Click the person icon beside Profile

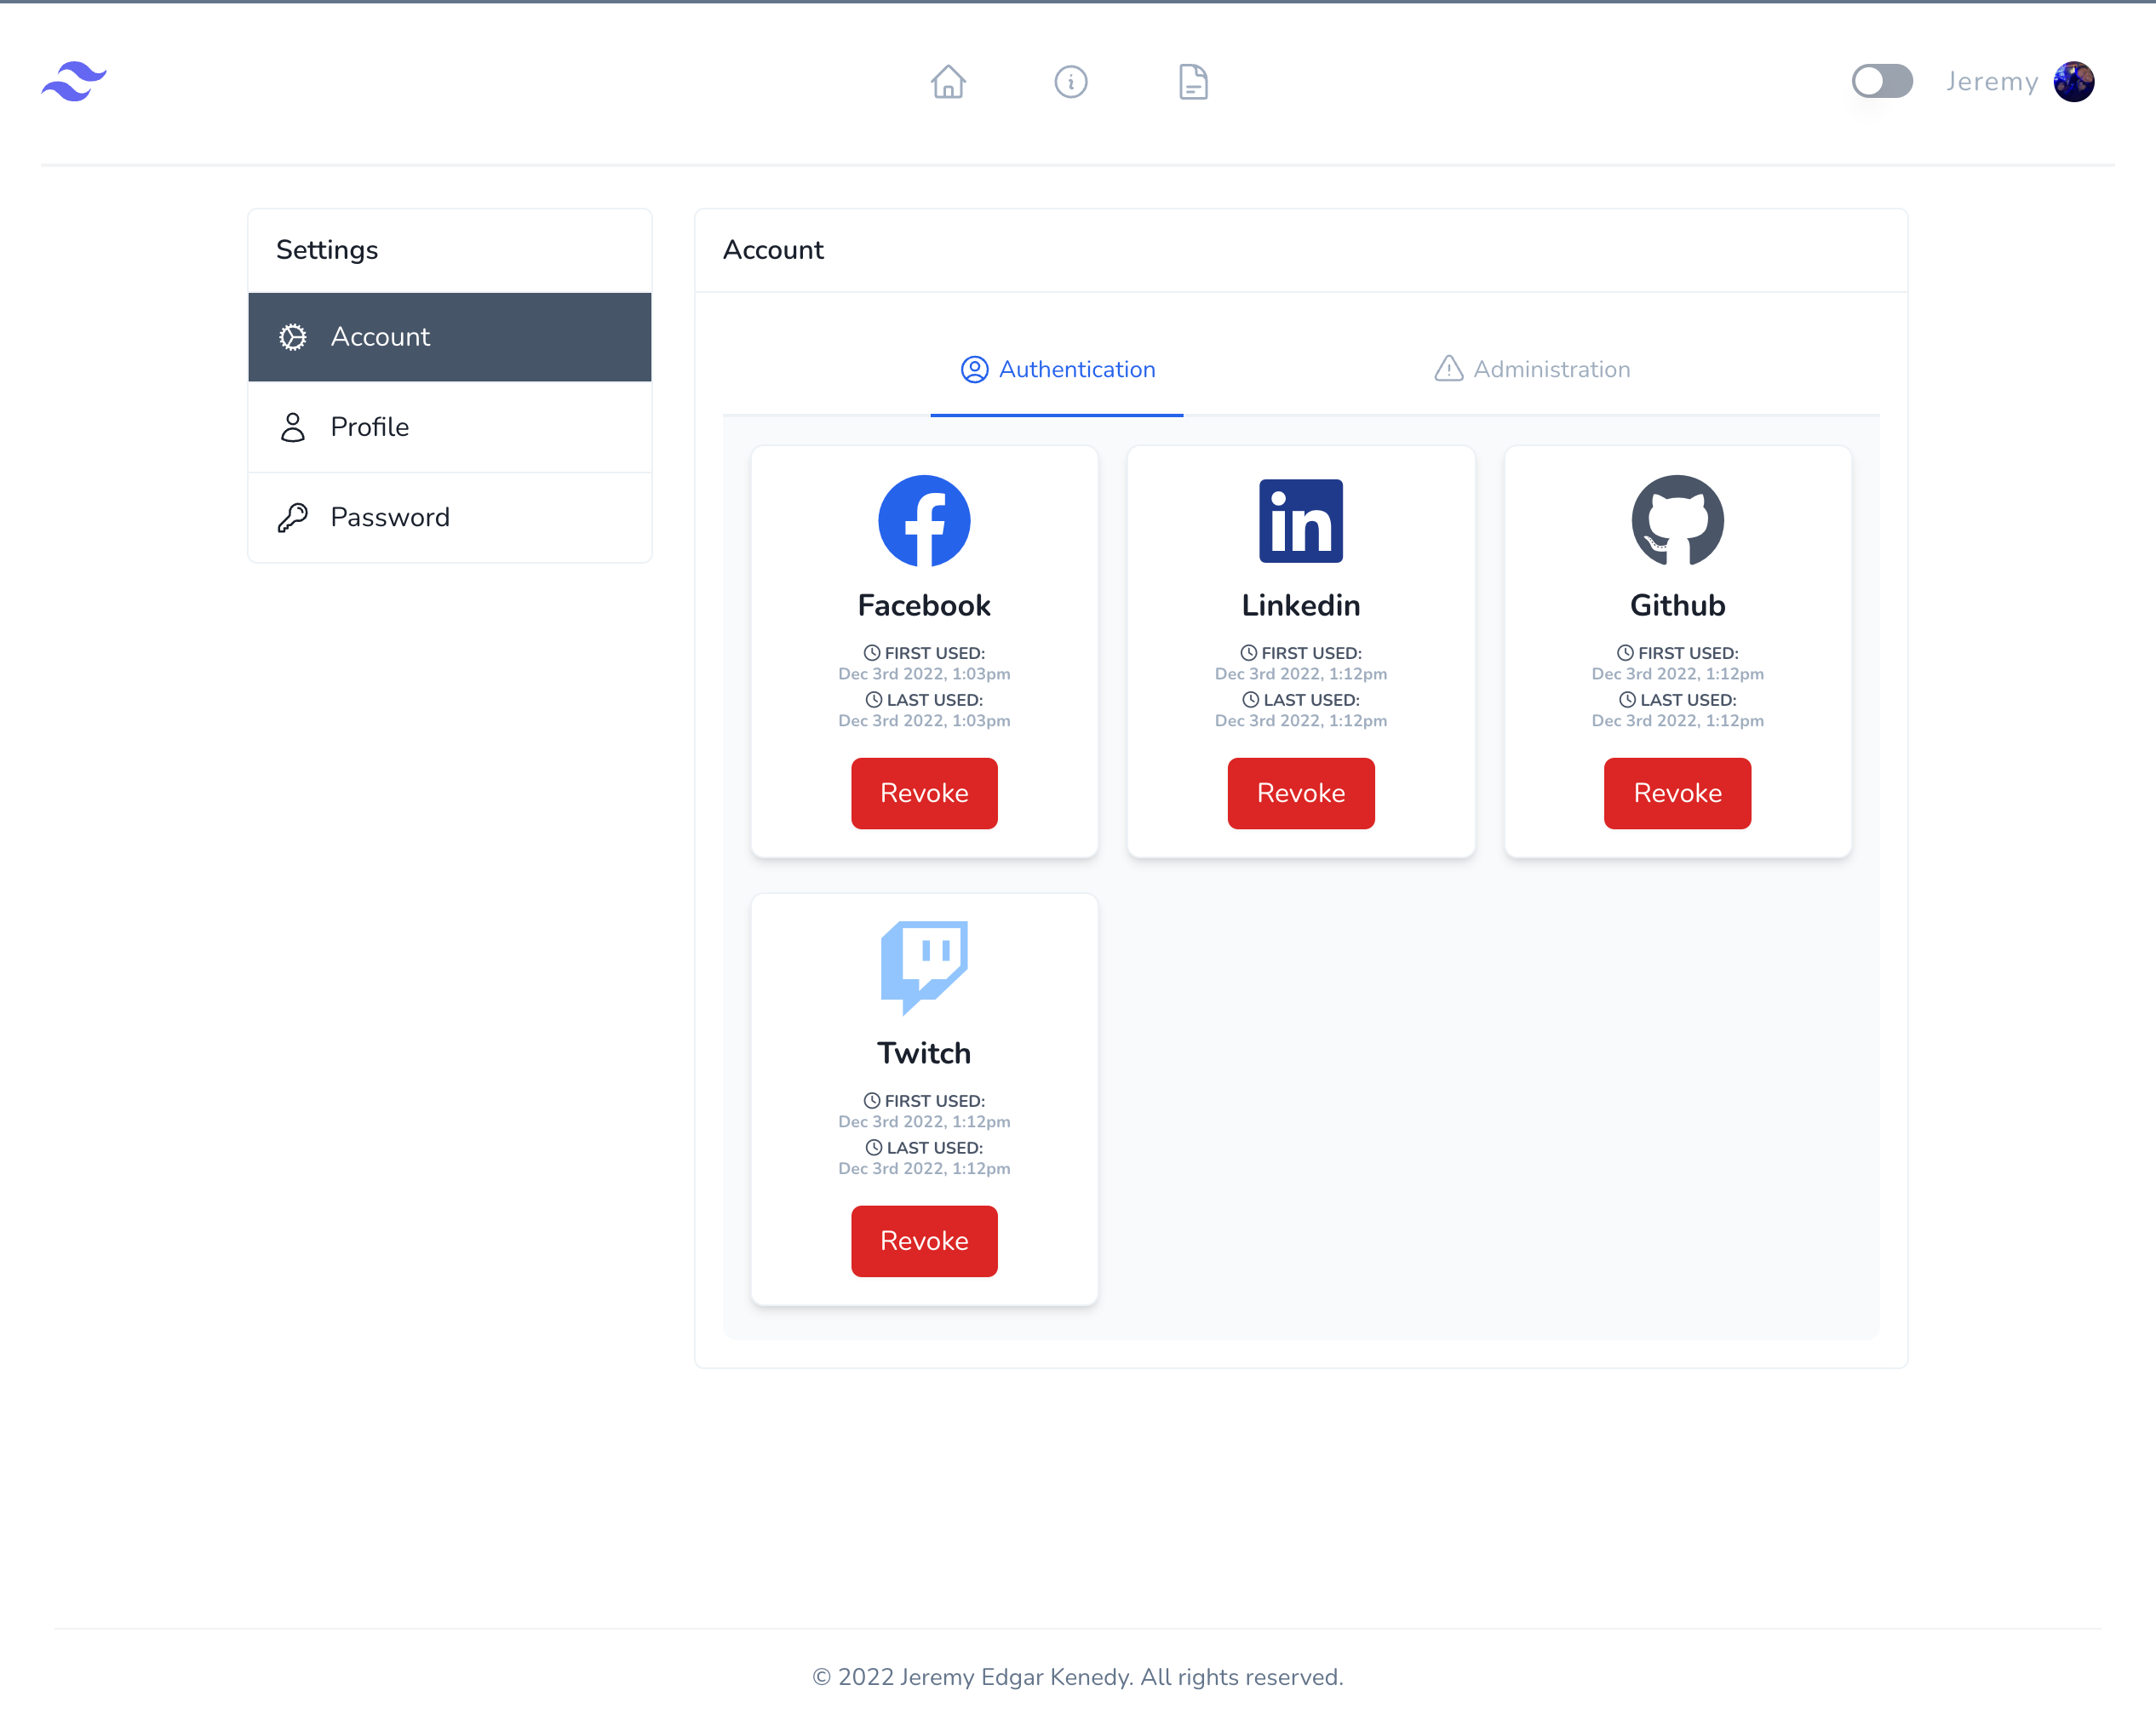(293, 427)
